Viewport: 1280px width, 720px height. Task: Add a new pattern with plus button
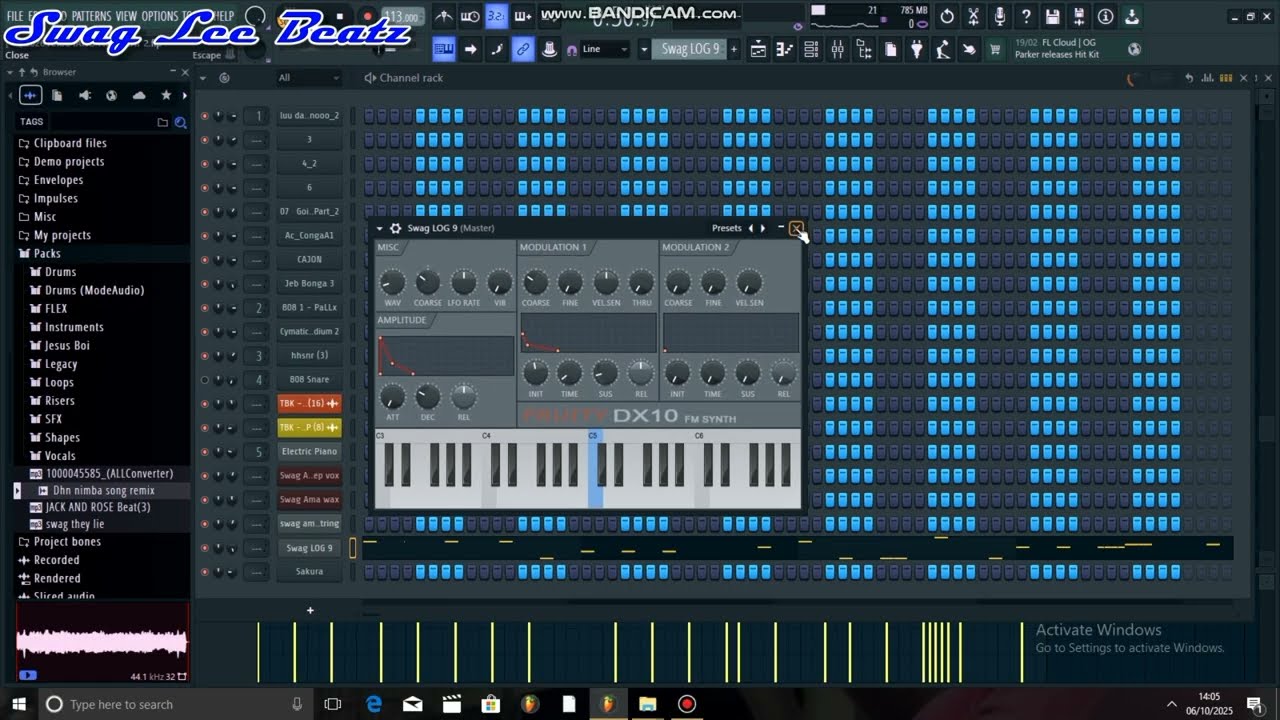pos(733,49)
